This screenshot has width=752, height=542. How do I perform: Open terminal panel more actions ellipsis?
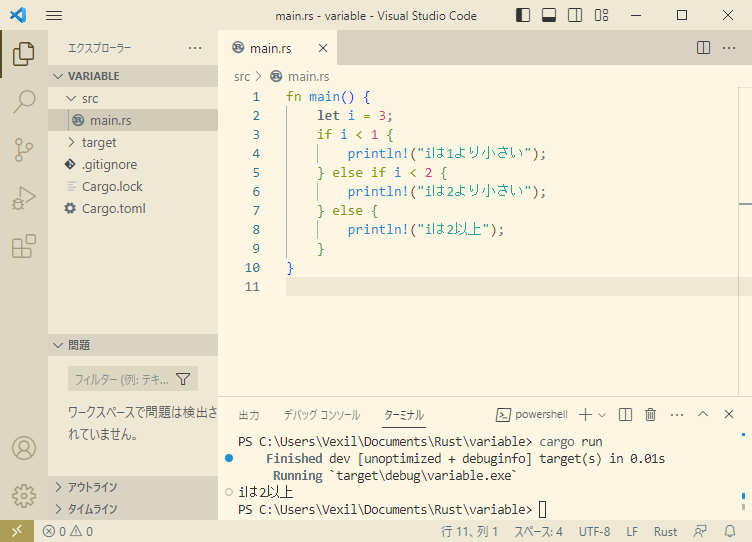677,414
